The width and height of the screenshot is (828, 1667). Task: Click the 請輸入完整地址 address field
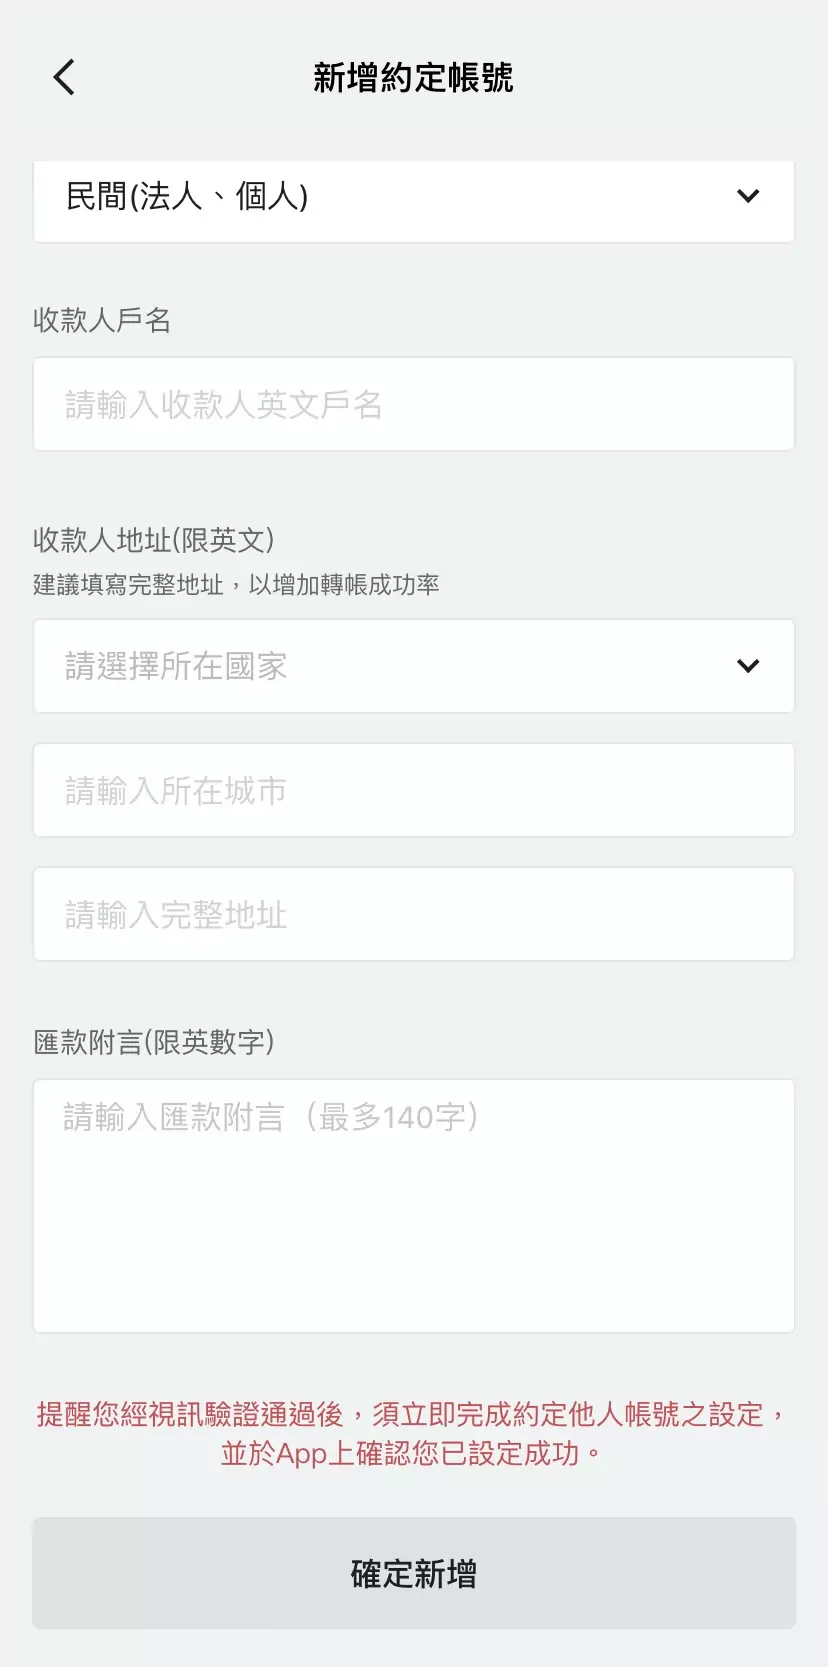point(414,914)
